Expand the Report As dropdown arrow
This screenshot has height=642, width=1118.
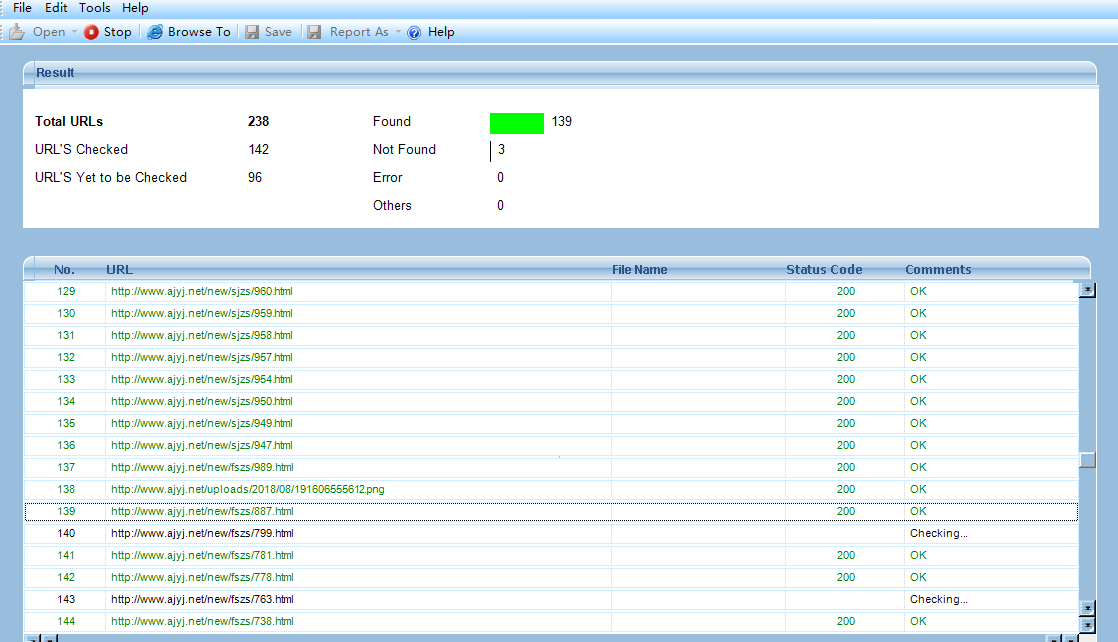click(398, 32)
